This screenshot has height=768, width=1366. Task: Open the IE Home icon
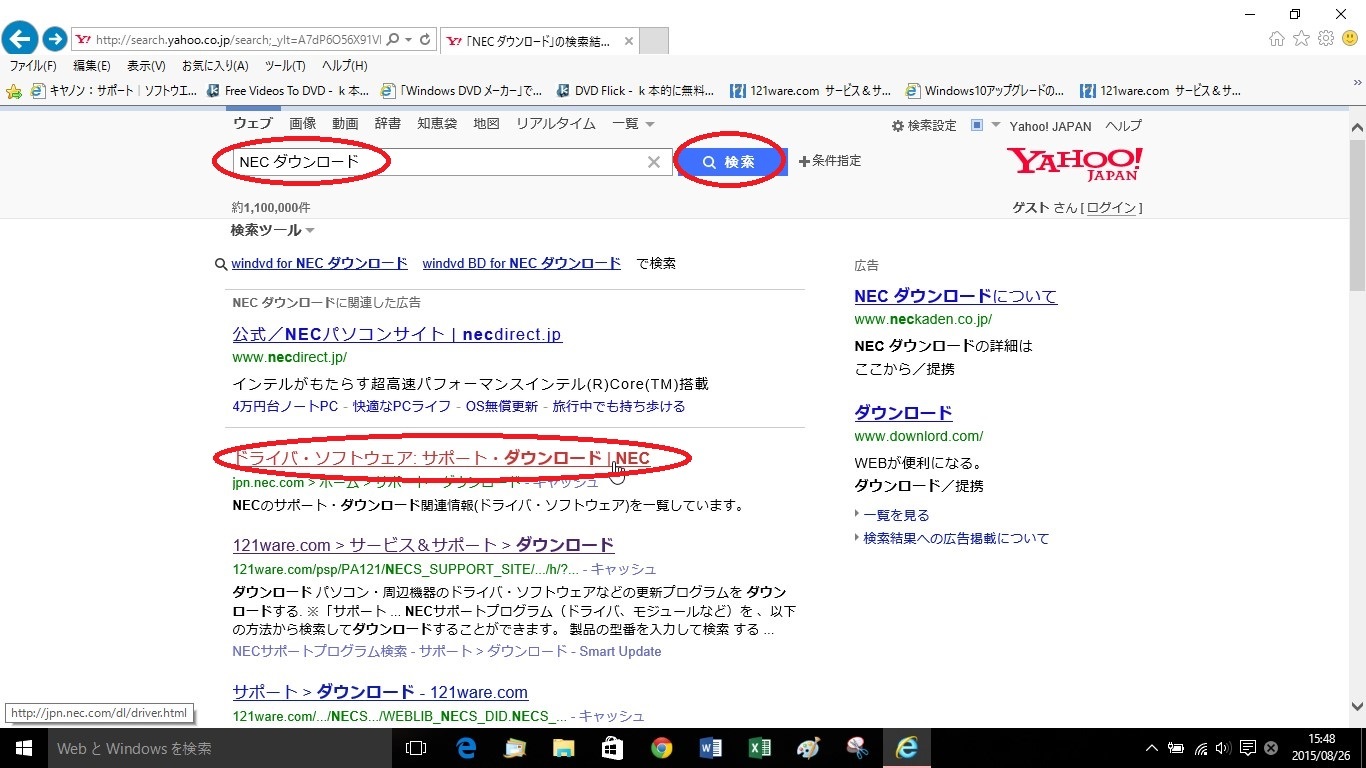[1277, 39]
